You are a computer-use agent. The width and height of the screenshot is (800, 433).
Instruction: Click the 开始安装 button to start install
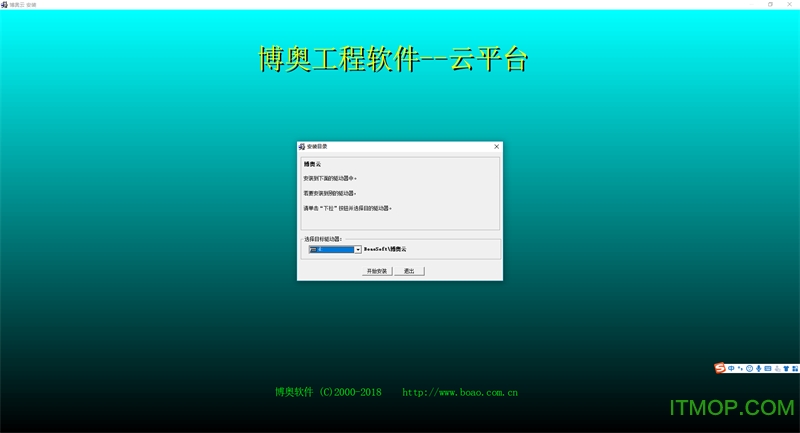377,271
